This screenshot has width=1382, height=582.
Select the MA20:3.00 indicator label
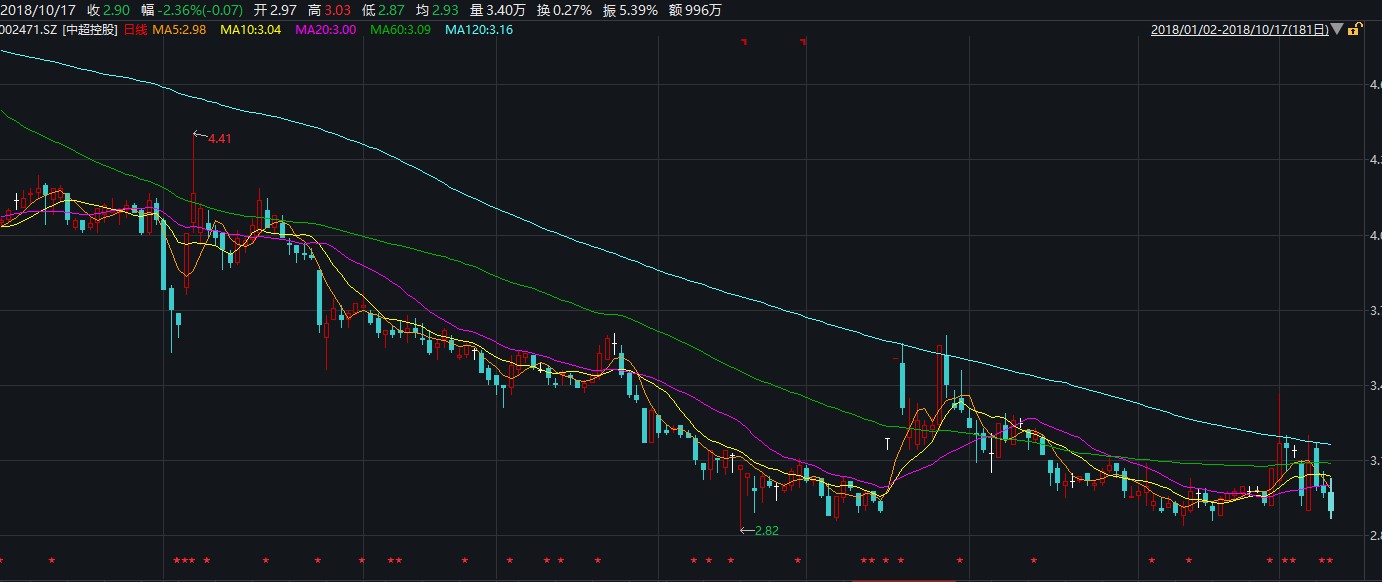tap(326, 30)
